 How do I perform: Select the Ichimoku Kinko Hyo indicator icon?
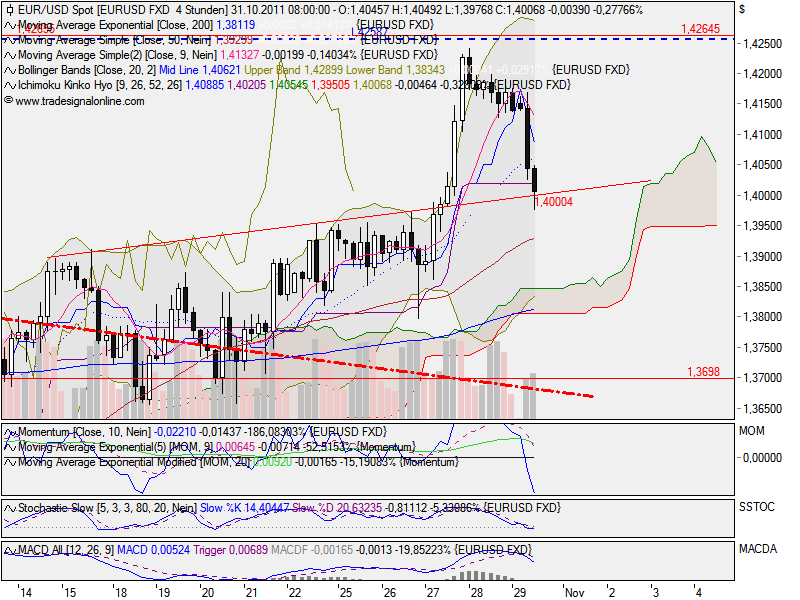pyautogui.click(x=9, y=85)
